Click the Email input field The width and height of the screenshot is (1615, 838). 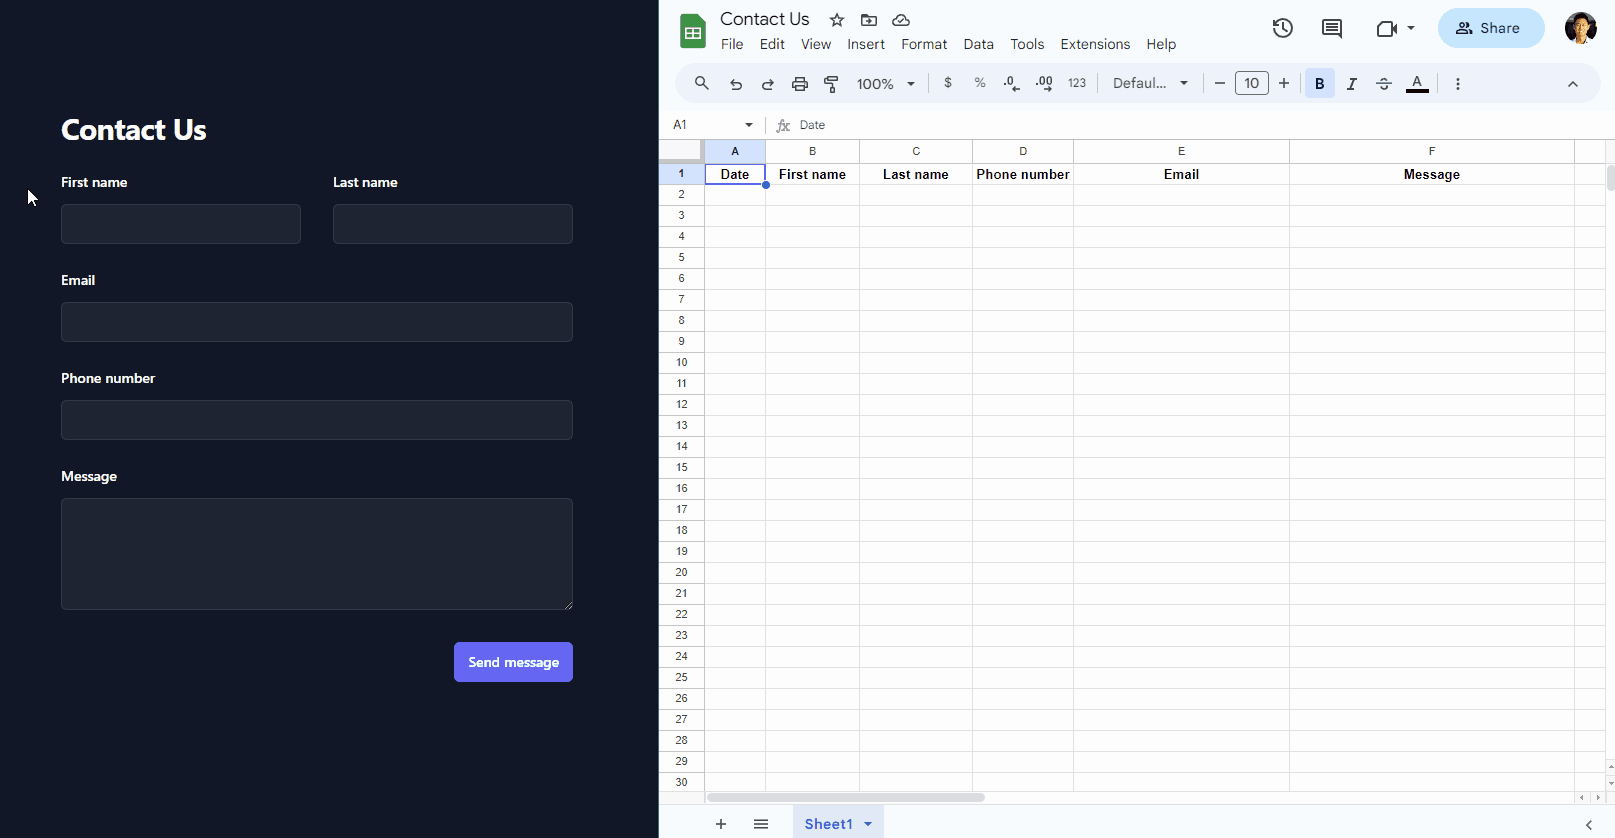pyautogui.click(x=316, y=322)
